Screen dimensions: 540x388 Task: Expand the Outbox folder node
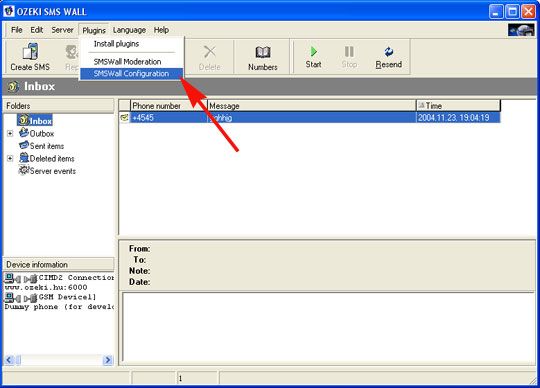click(10, 133)
